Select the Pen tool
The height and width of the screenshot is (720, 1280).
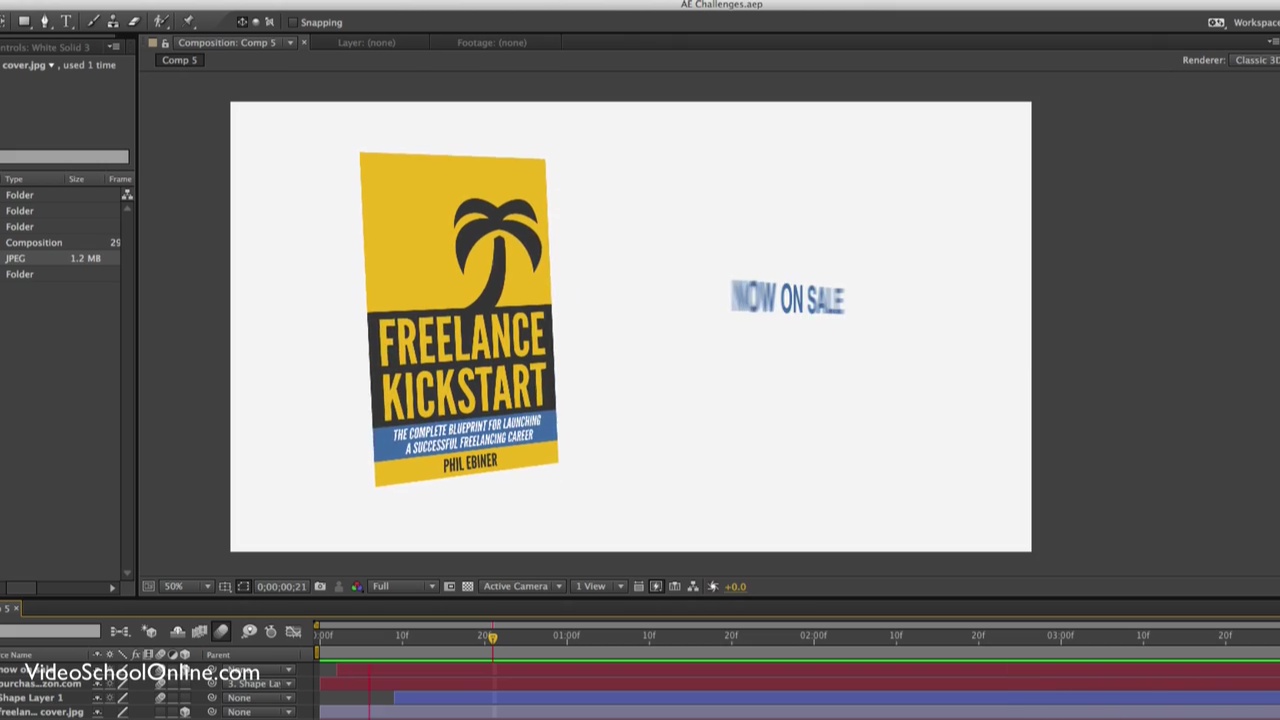pos(45,21)
